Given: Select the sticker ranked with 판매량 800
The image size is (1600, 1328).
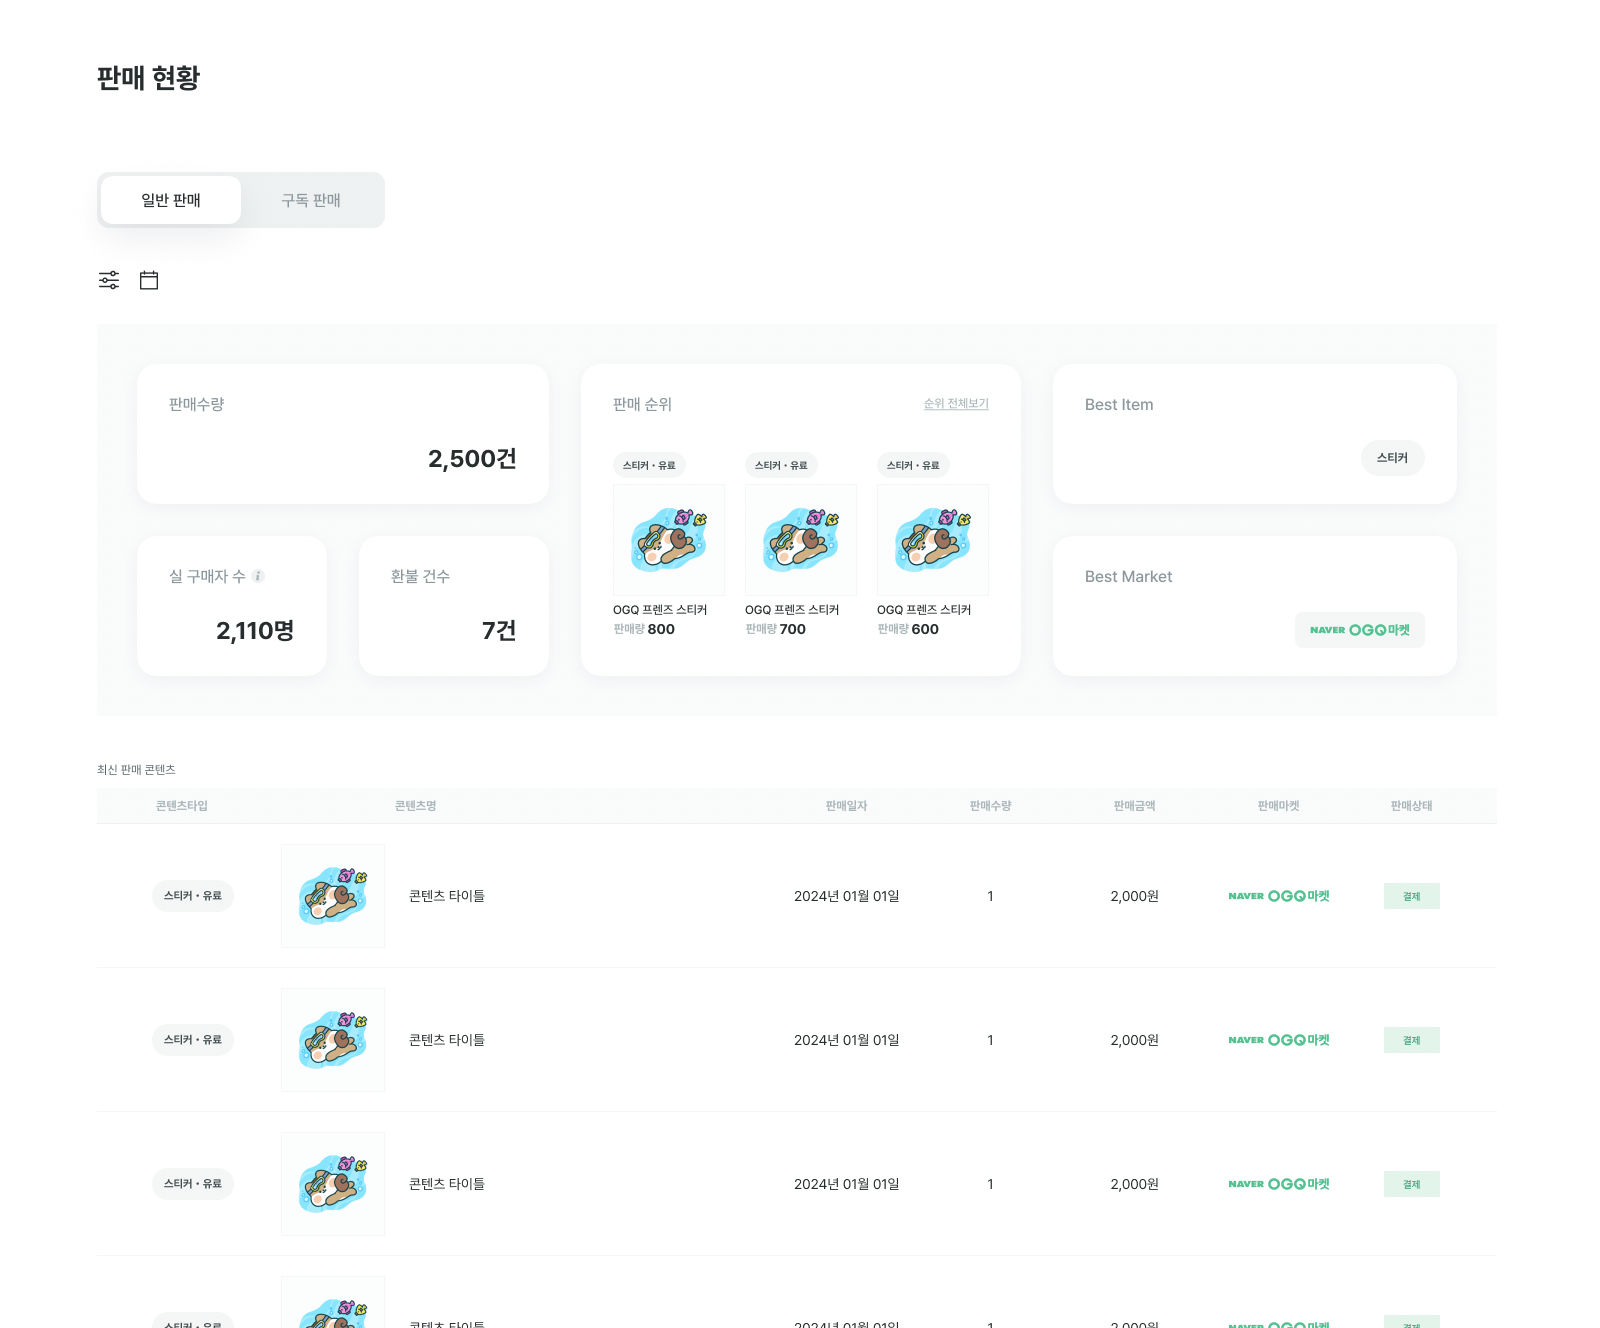Looking at the screenshot, I should coord(668,540).
